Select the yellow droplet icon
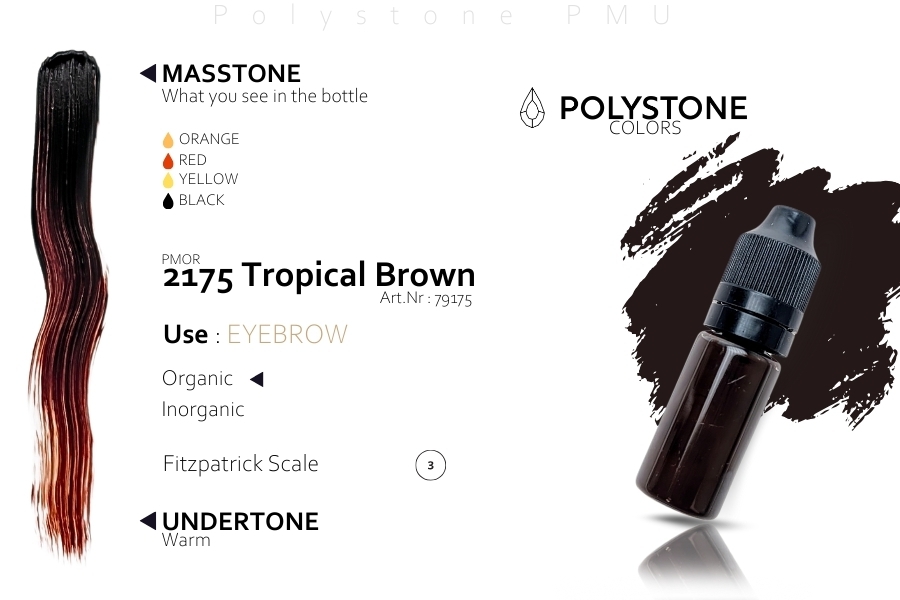The width and height of the screenshot is (900, 600). (168, 180)
